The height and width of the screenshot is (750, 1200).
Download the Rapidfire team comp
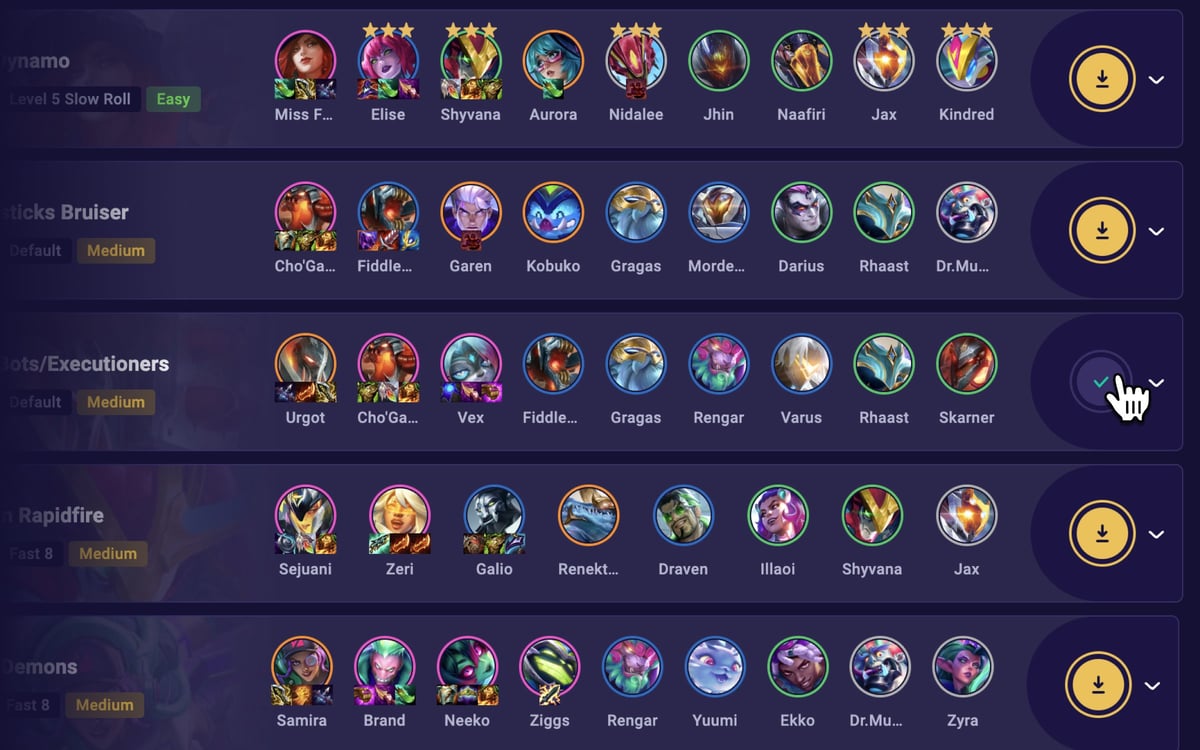(x=1102, y=534)
